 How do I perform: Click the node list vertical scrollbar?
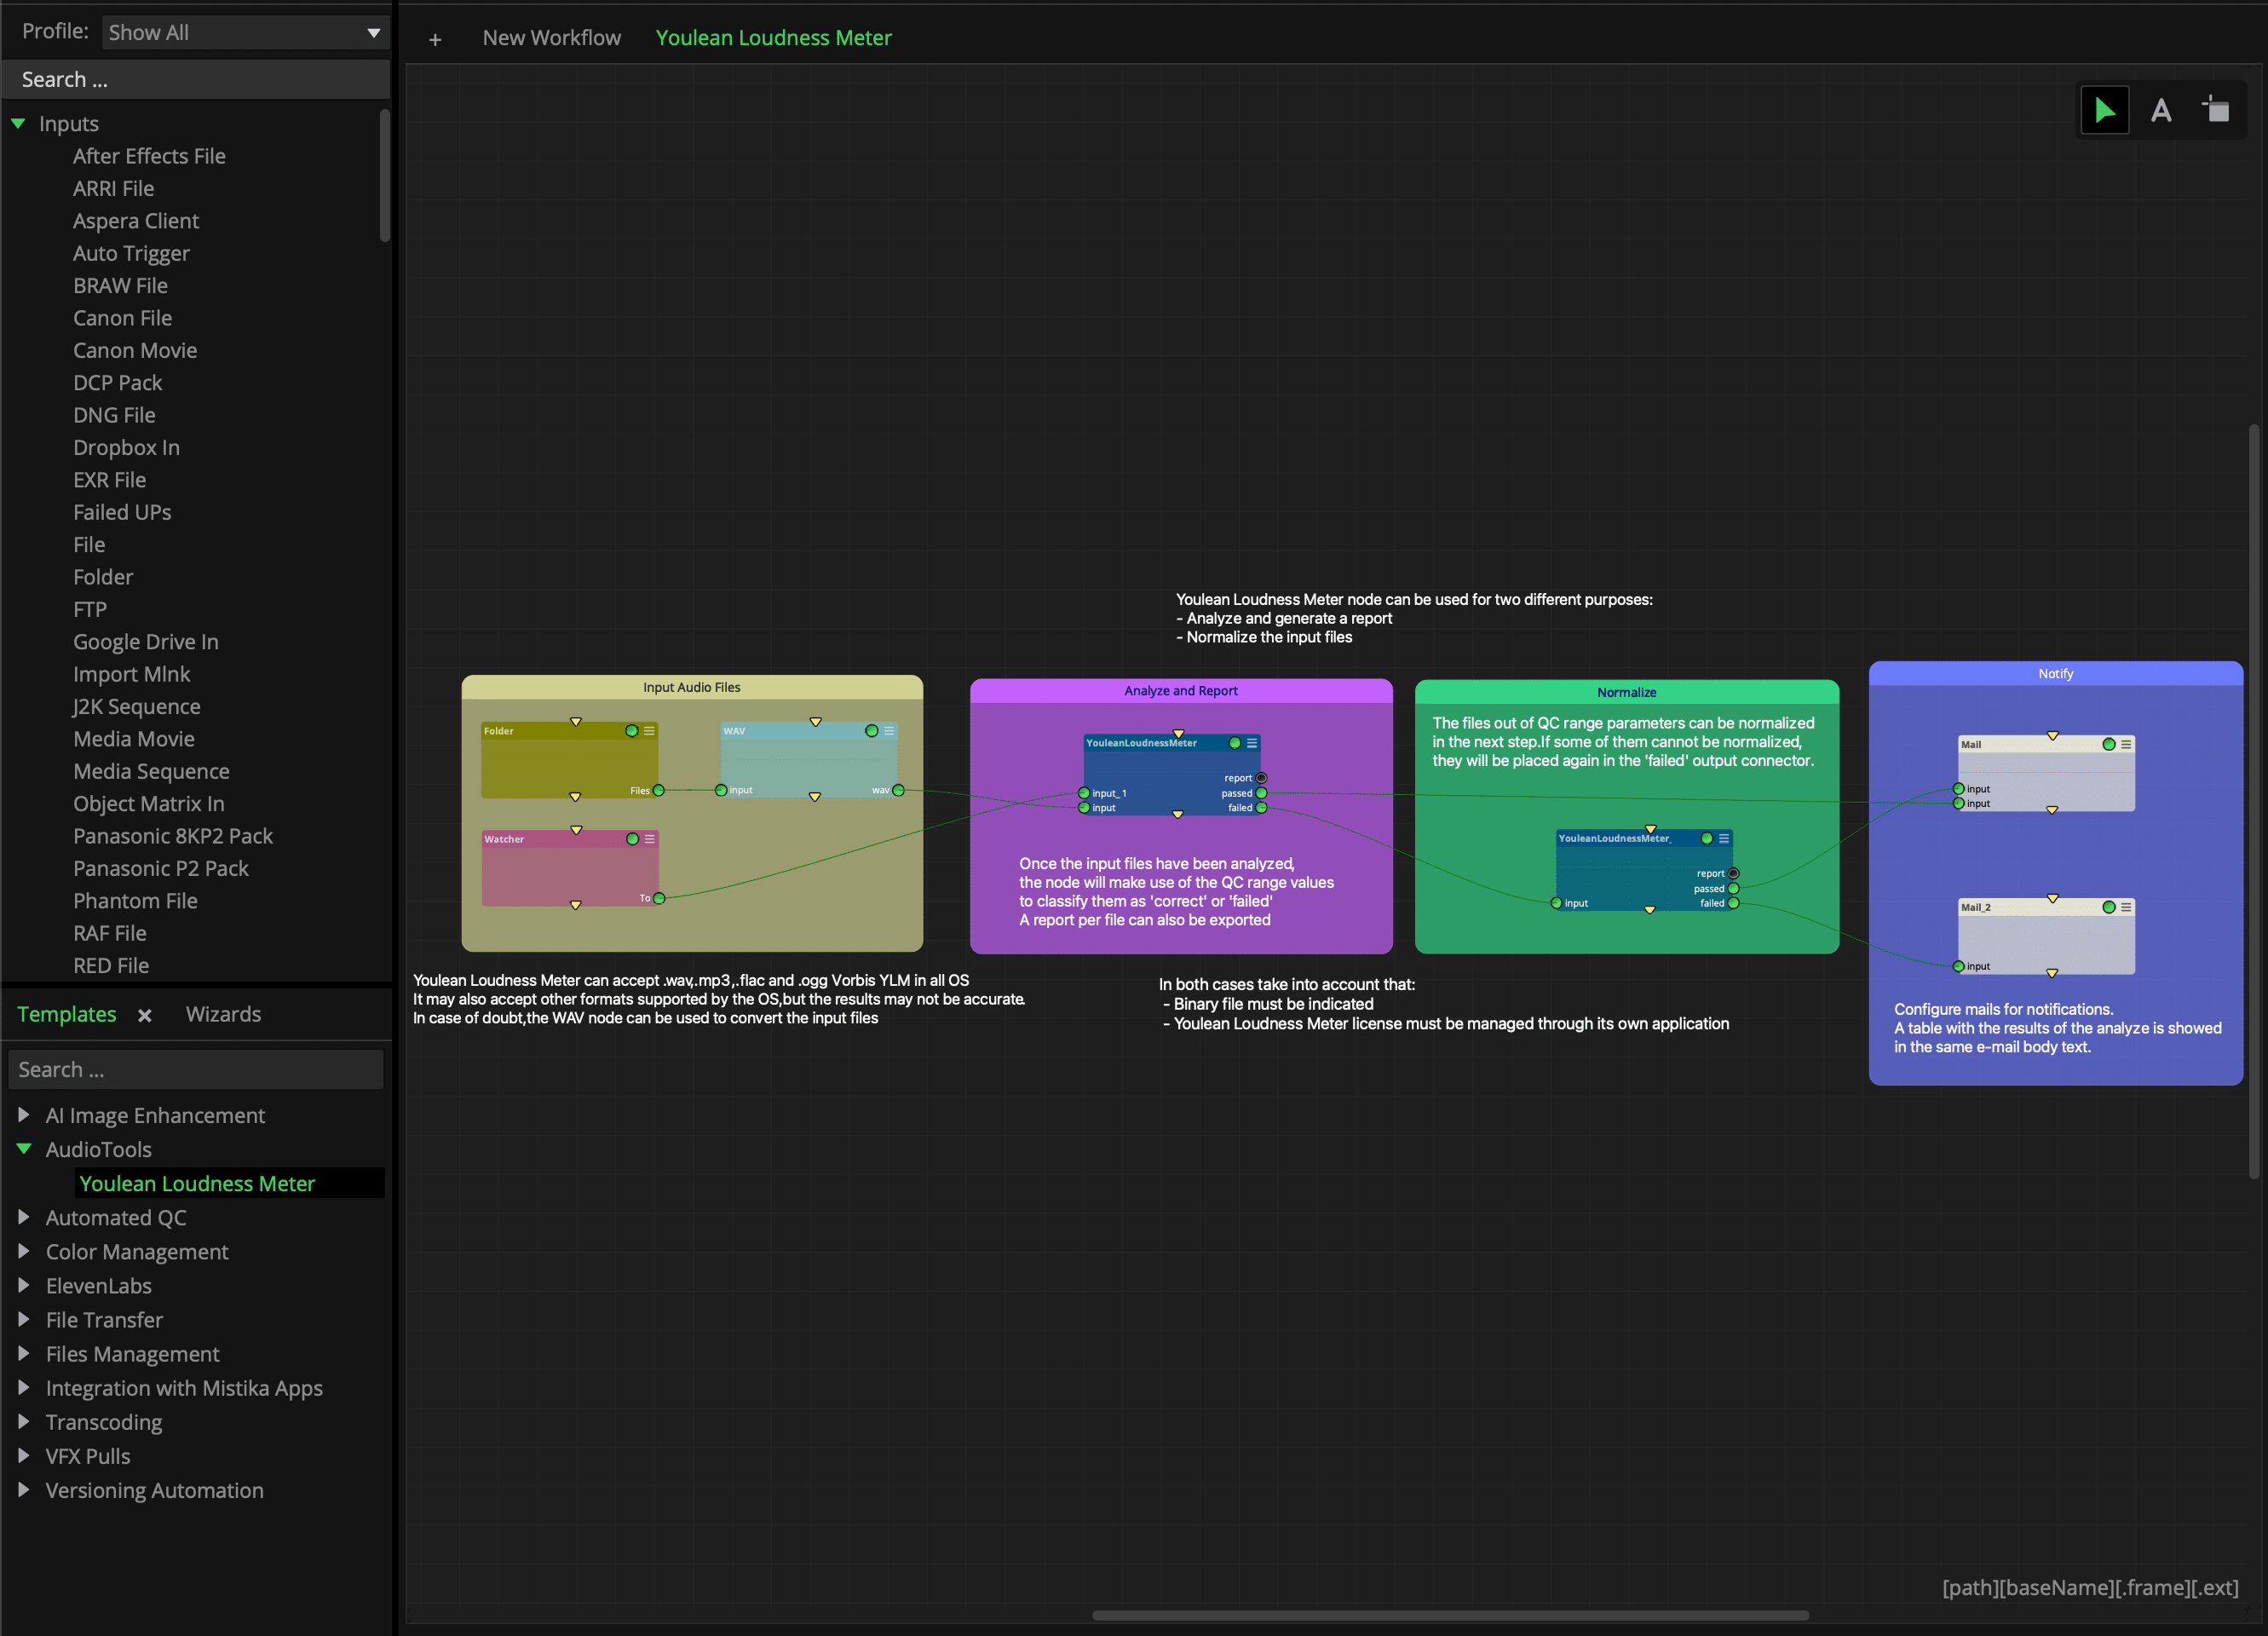point(385,175)
